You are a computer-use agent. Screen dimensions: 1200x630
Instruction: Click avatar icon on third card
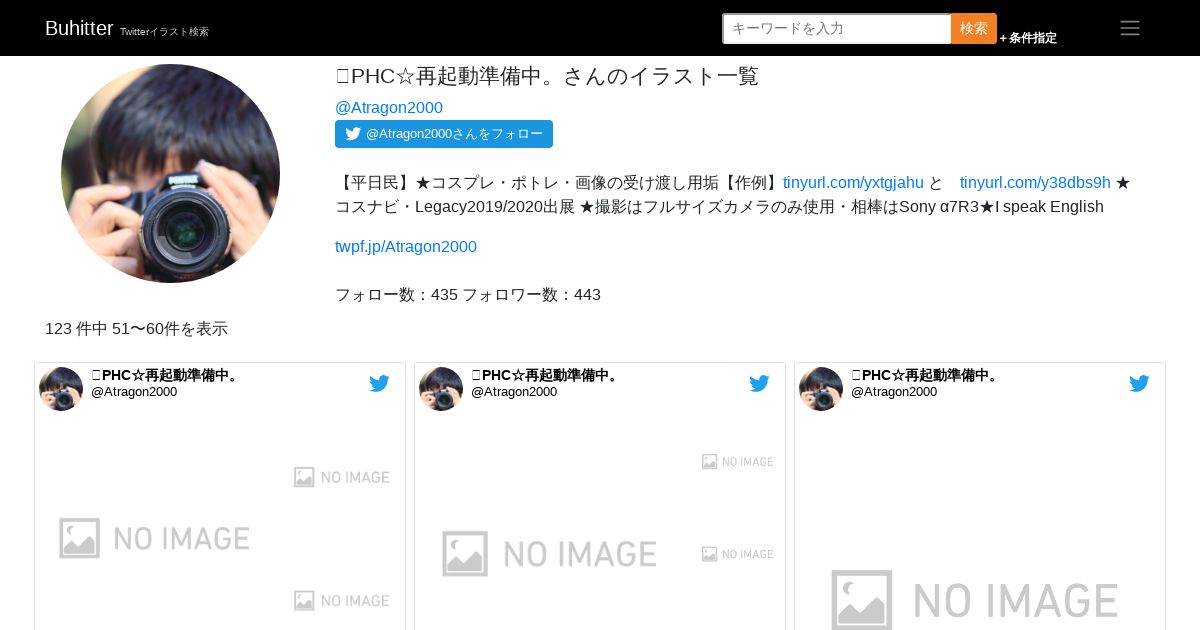coord(821,389)
